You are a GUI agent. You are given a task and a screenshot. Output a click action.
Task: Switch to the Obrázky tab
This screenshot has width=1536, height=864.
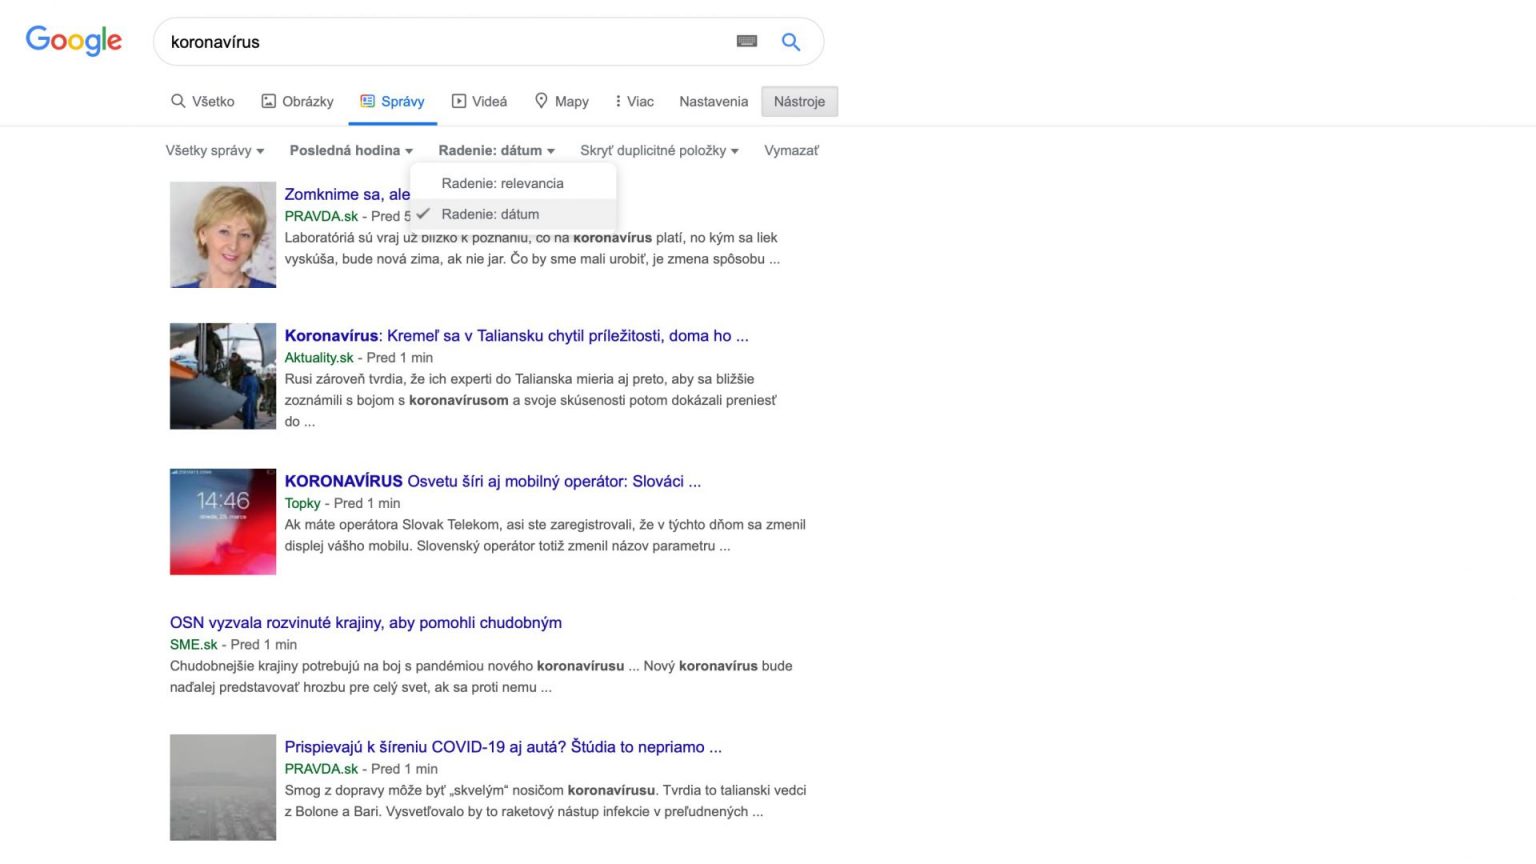click(x=297, y=101)
